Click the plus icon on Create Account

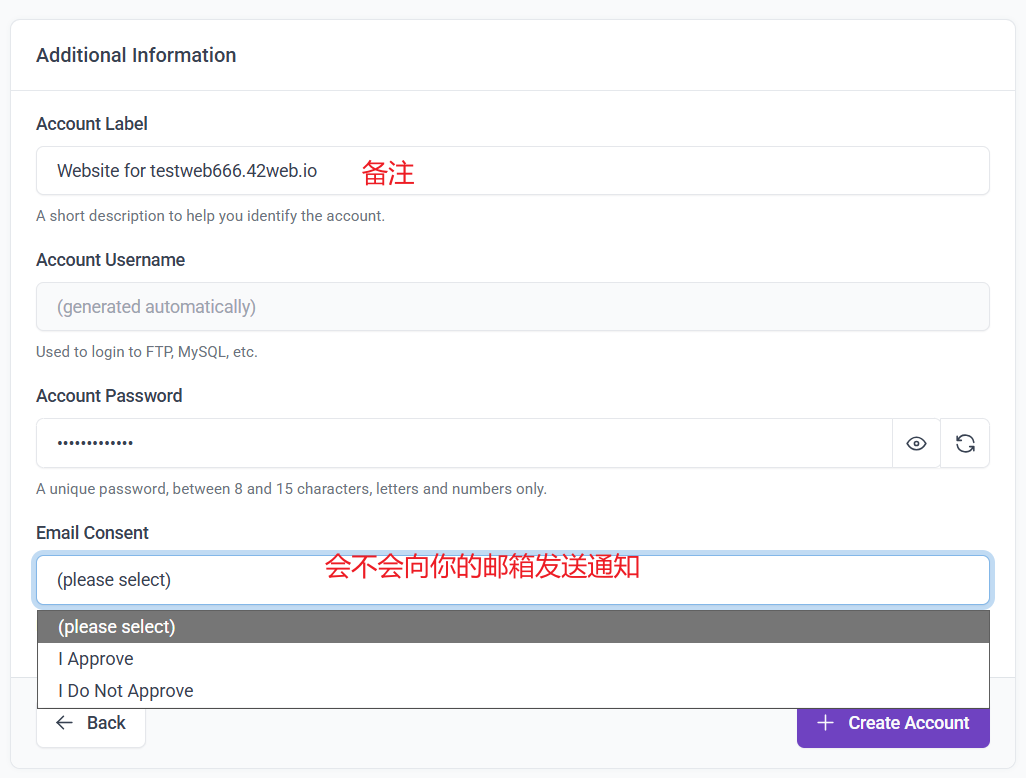pyautogui.click(x=825, y=723)
